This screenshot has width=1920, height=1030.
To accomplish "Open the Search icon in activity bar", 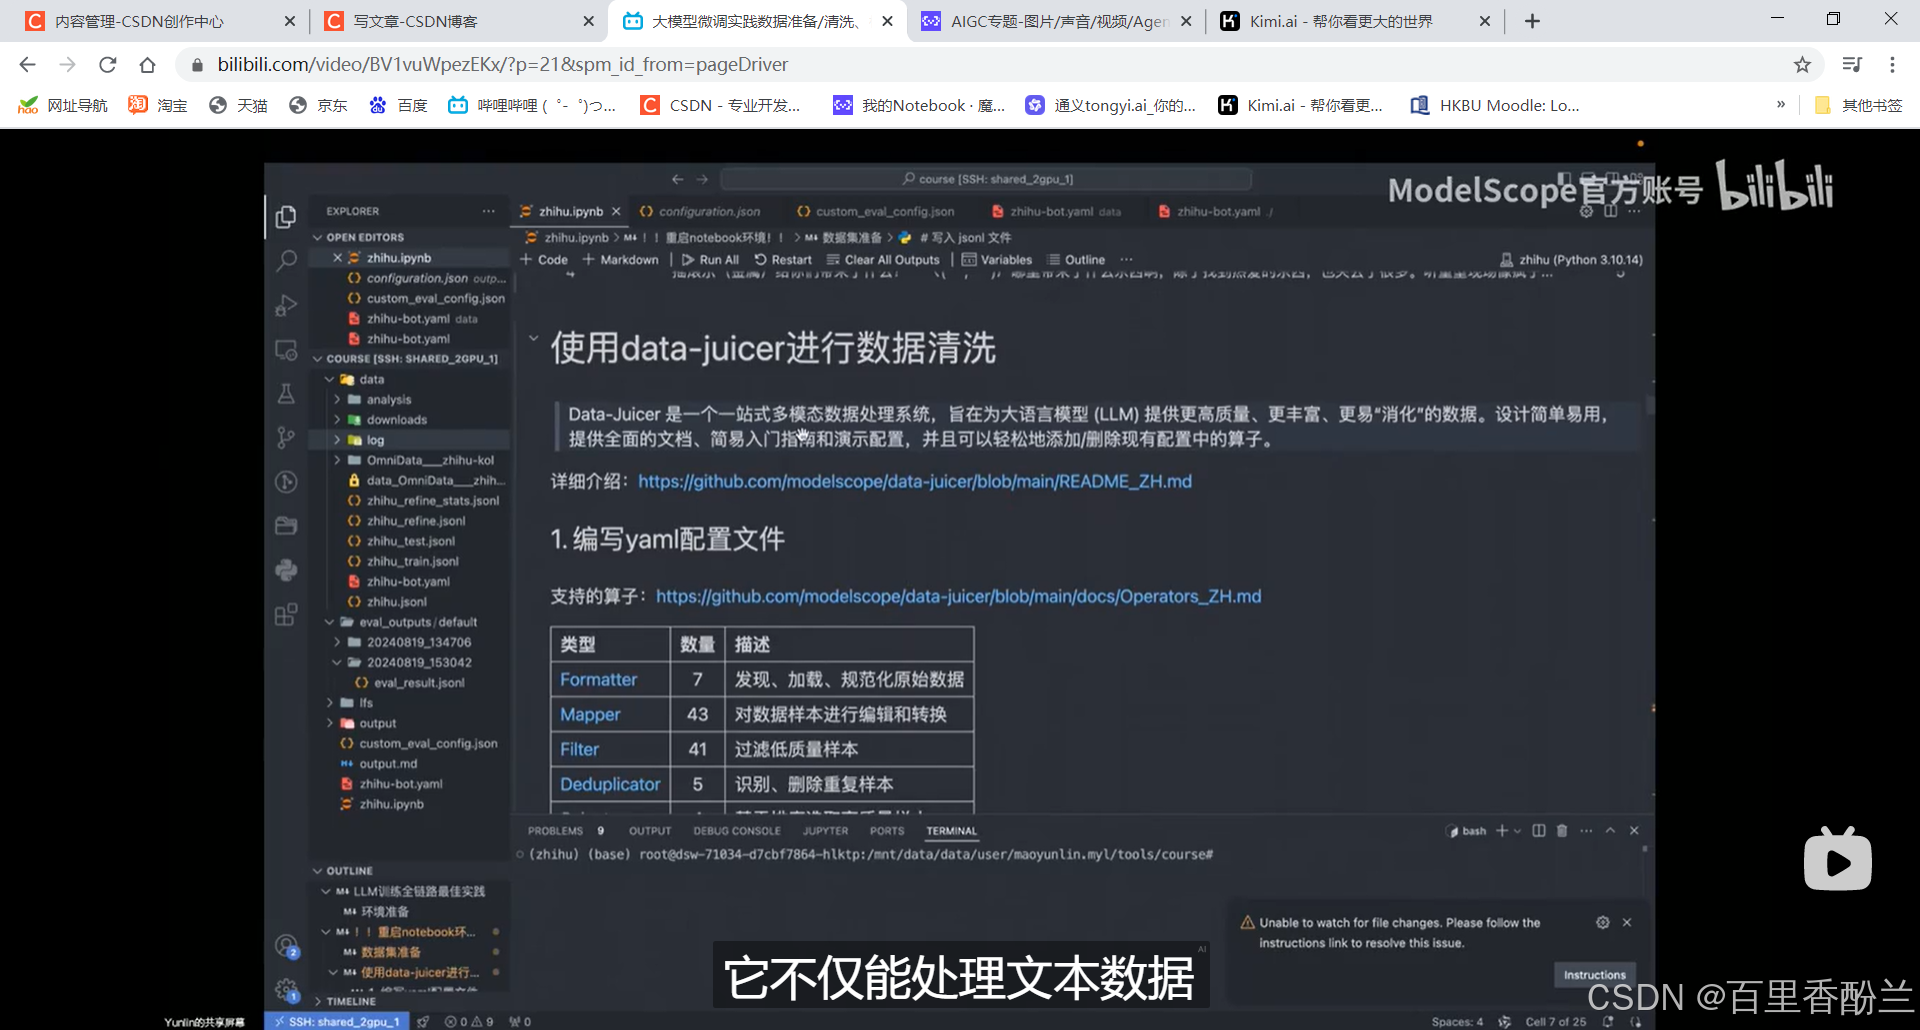I will (x=286, y=261).
